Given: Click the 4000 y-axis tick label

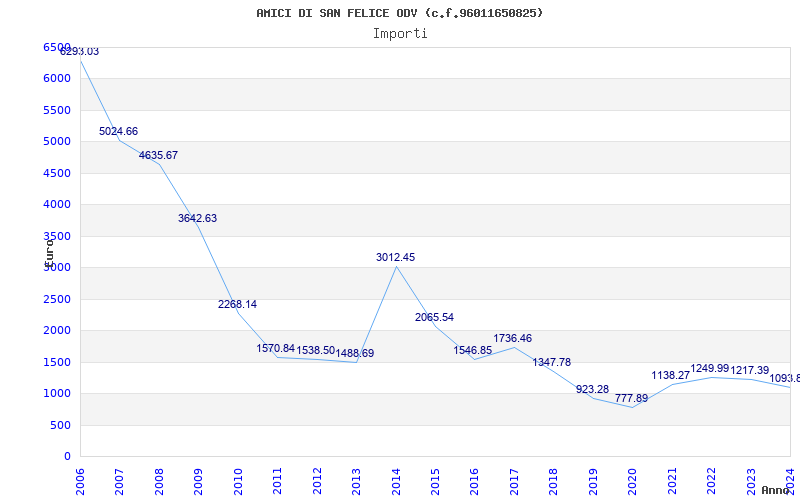Looking at the screenshot, I should point(57,204).
